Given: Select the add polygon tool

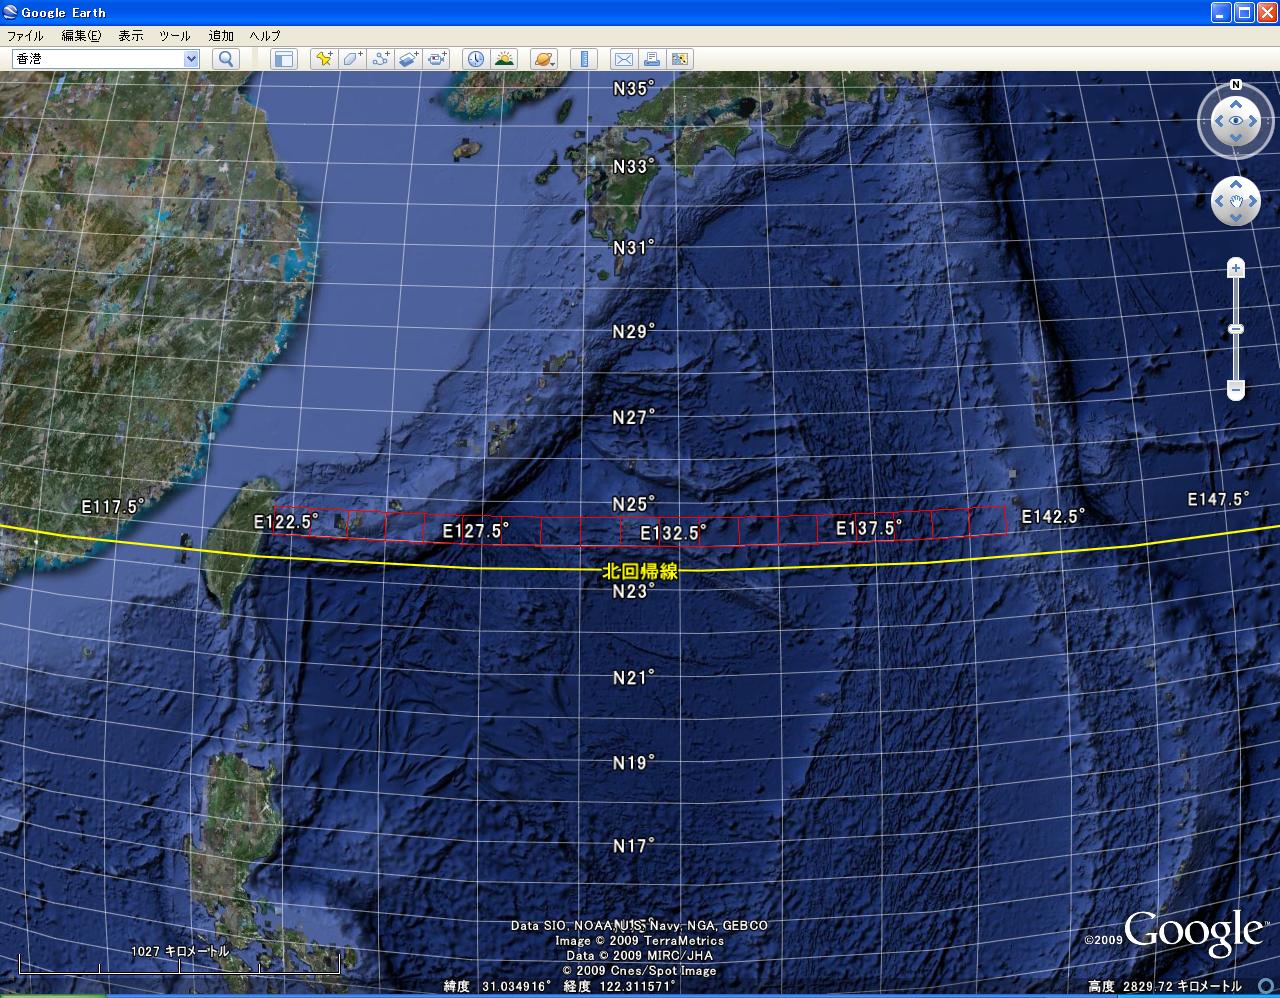Looking at the screenshot, I should click(352, 59).
